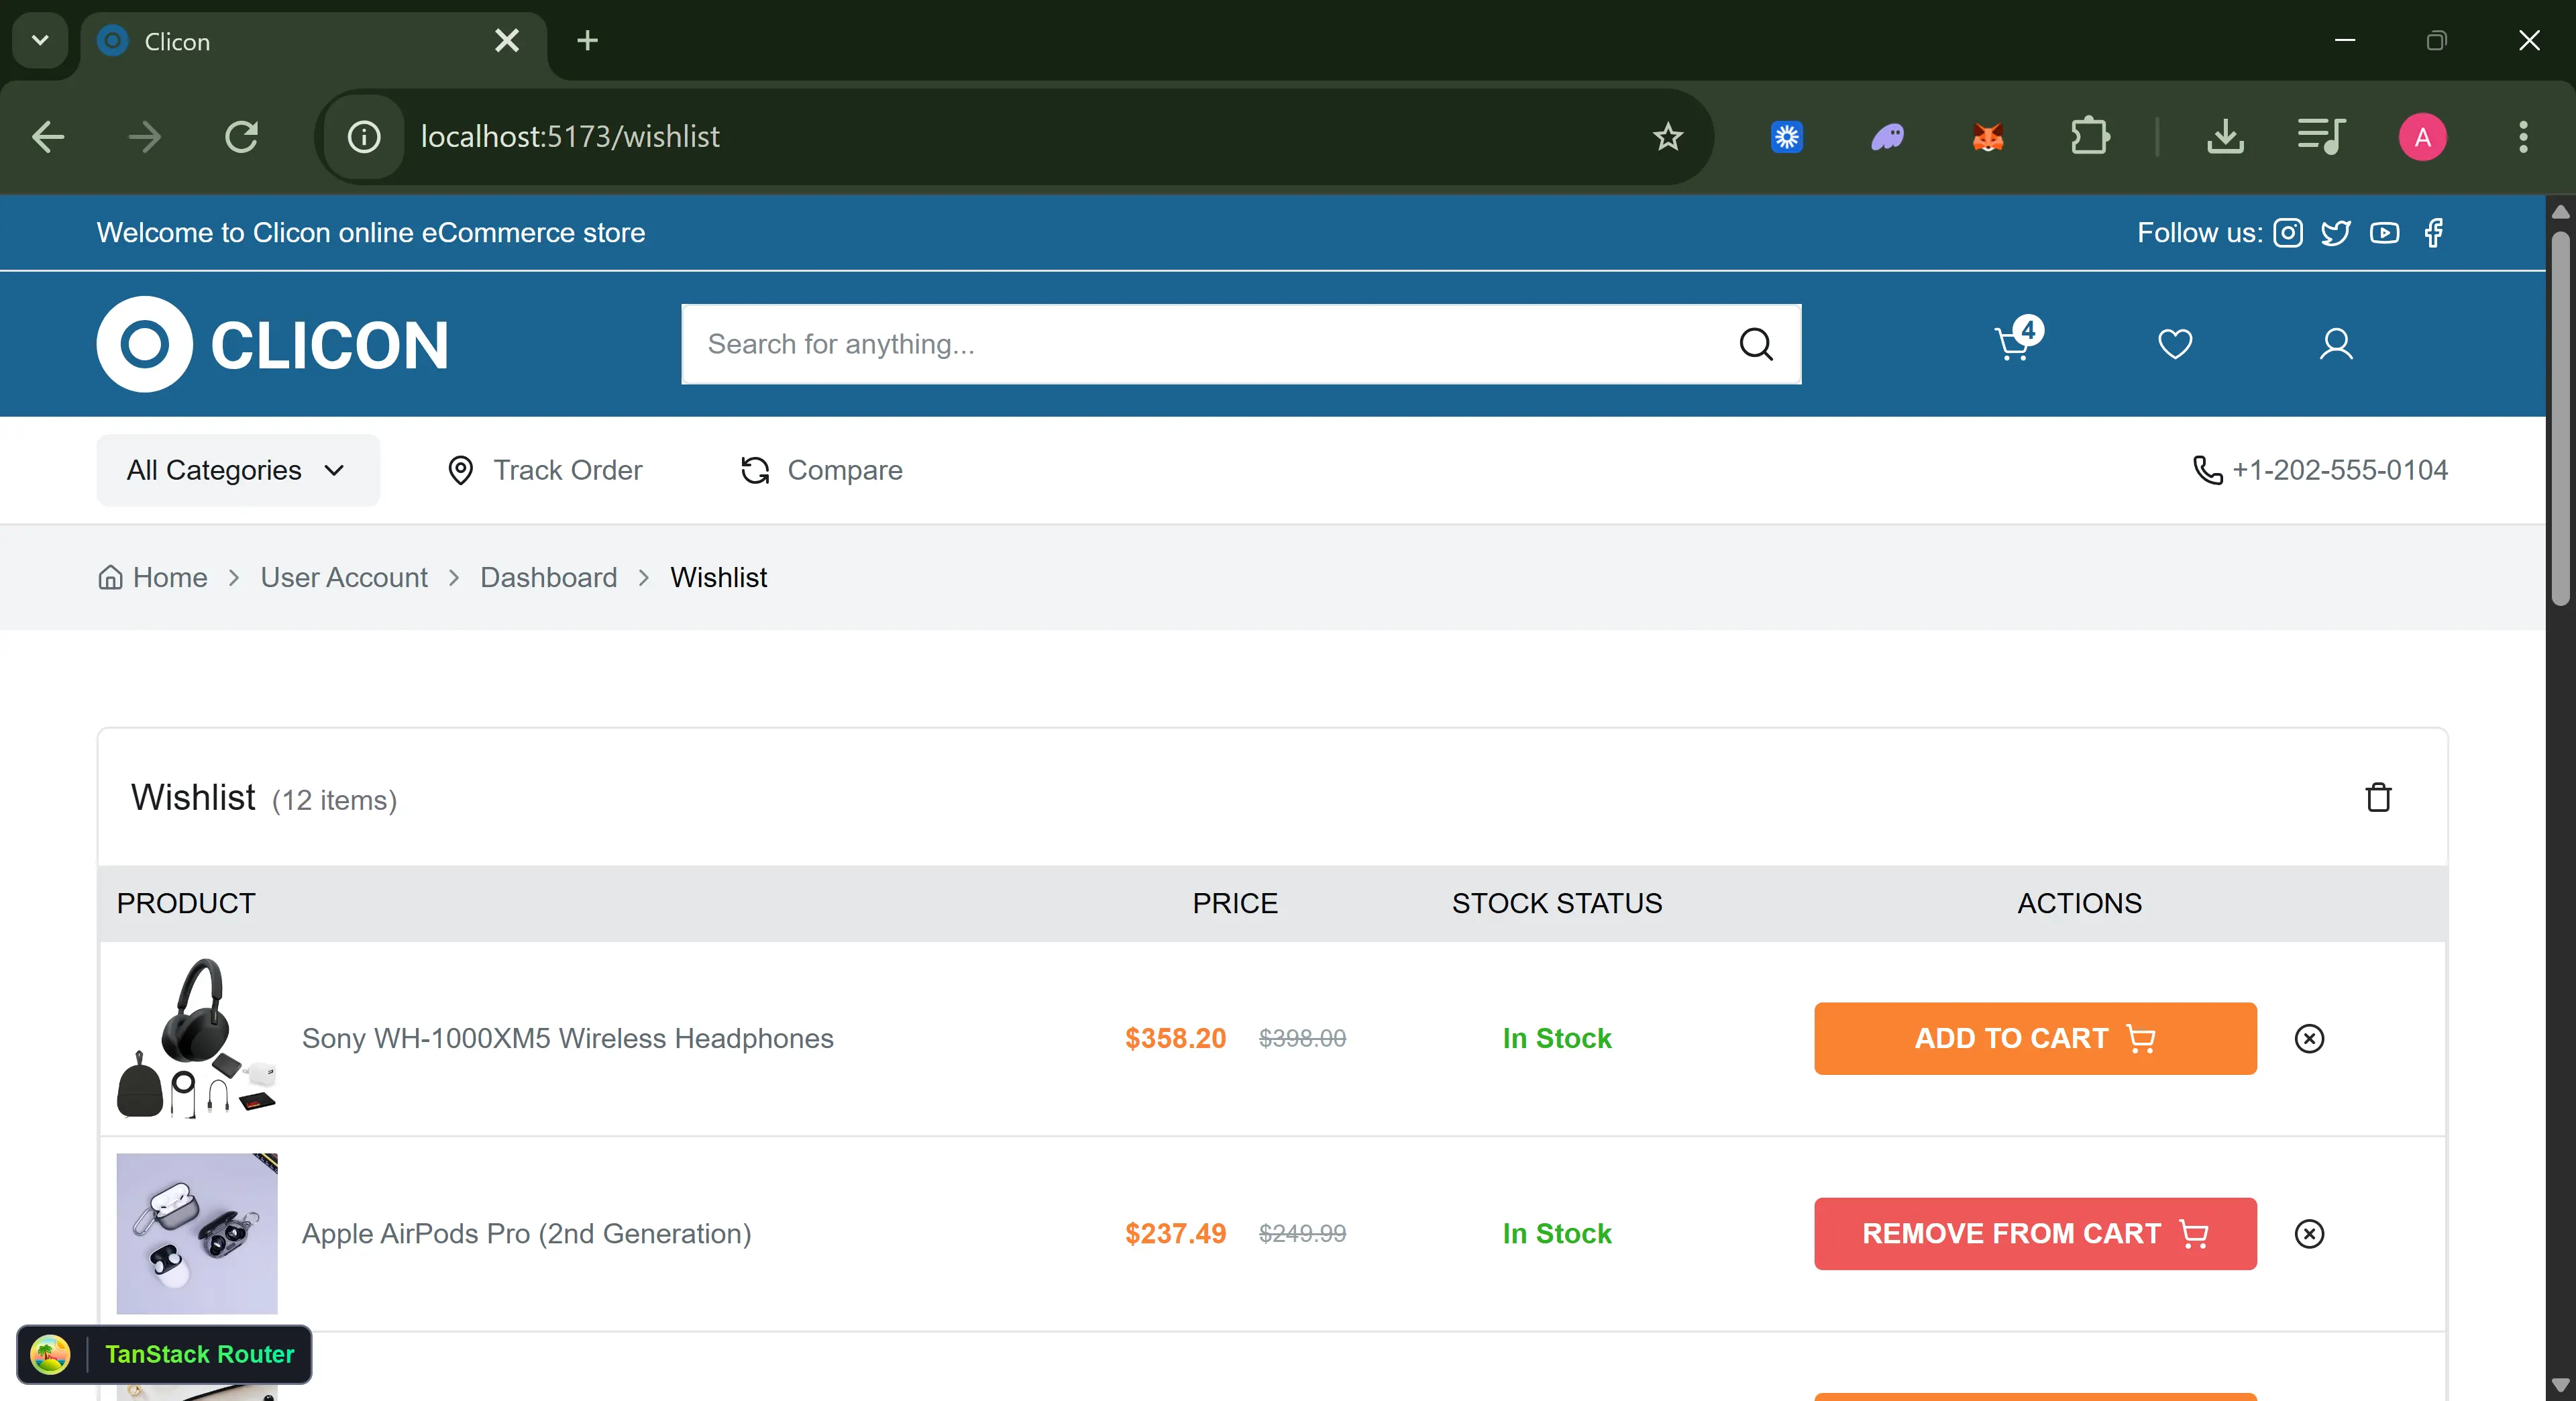Open the Chrome profile avatar A
The width and height of the screenshot is (2576, 1401).
2422,137
